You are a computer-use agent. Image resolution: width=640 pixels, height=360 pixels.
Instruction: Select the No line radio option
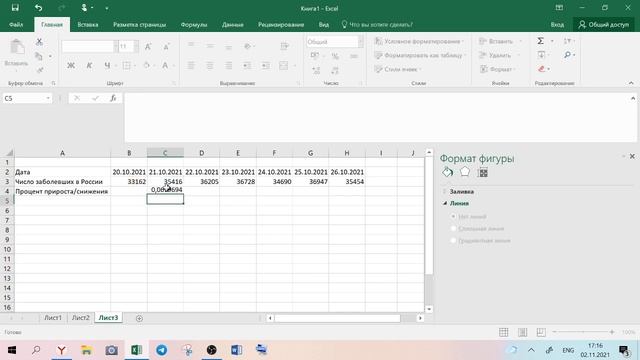[x=453, y=216]
